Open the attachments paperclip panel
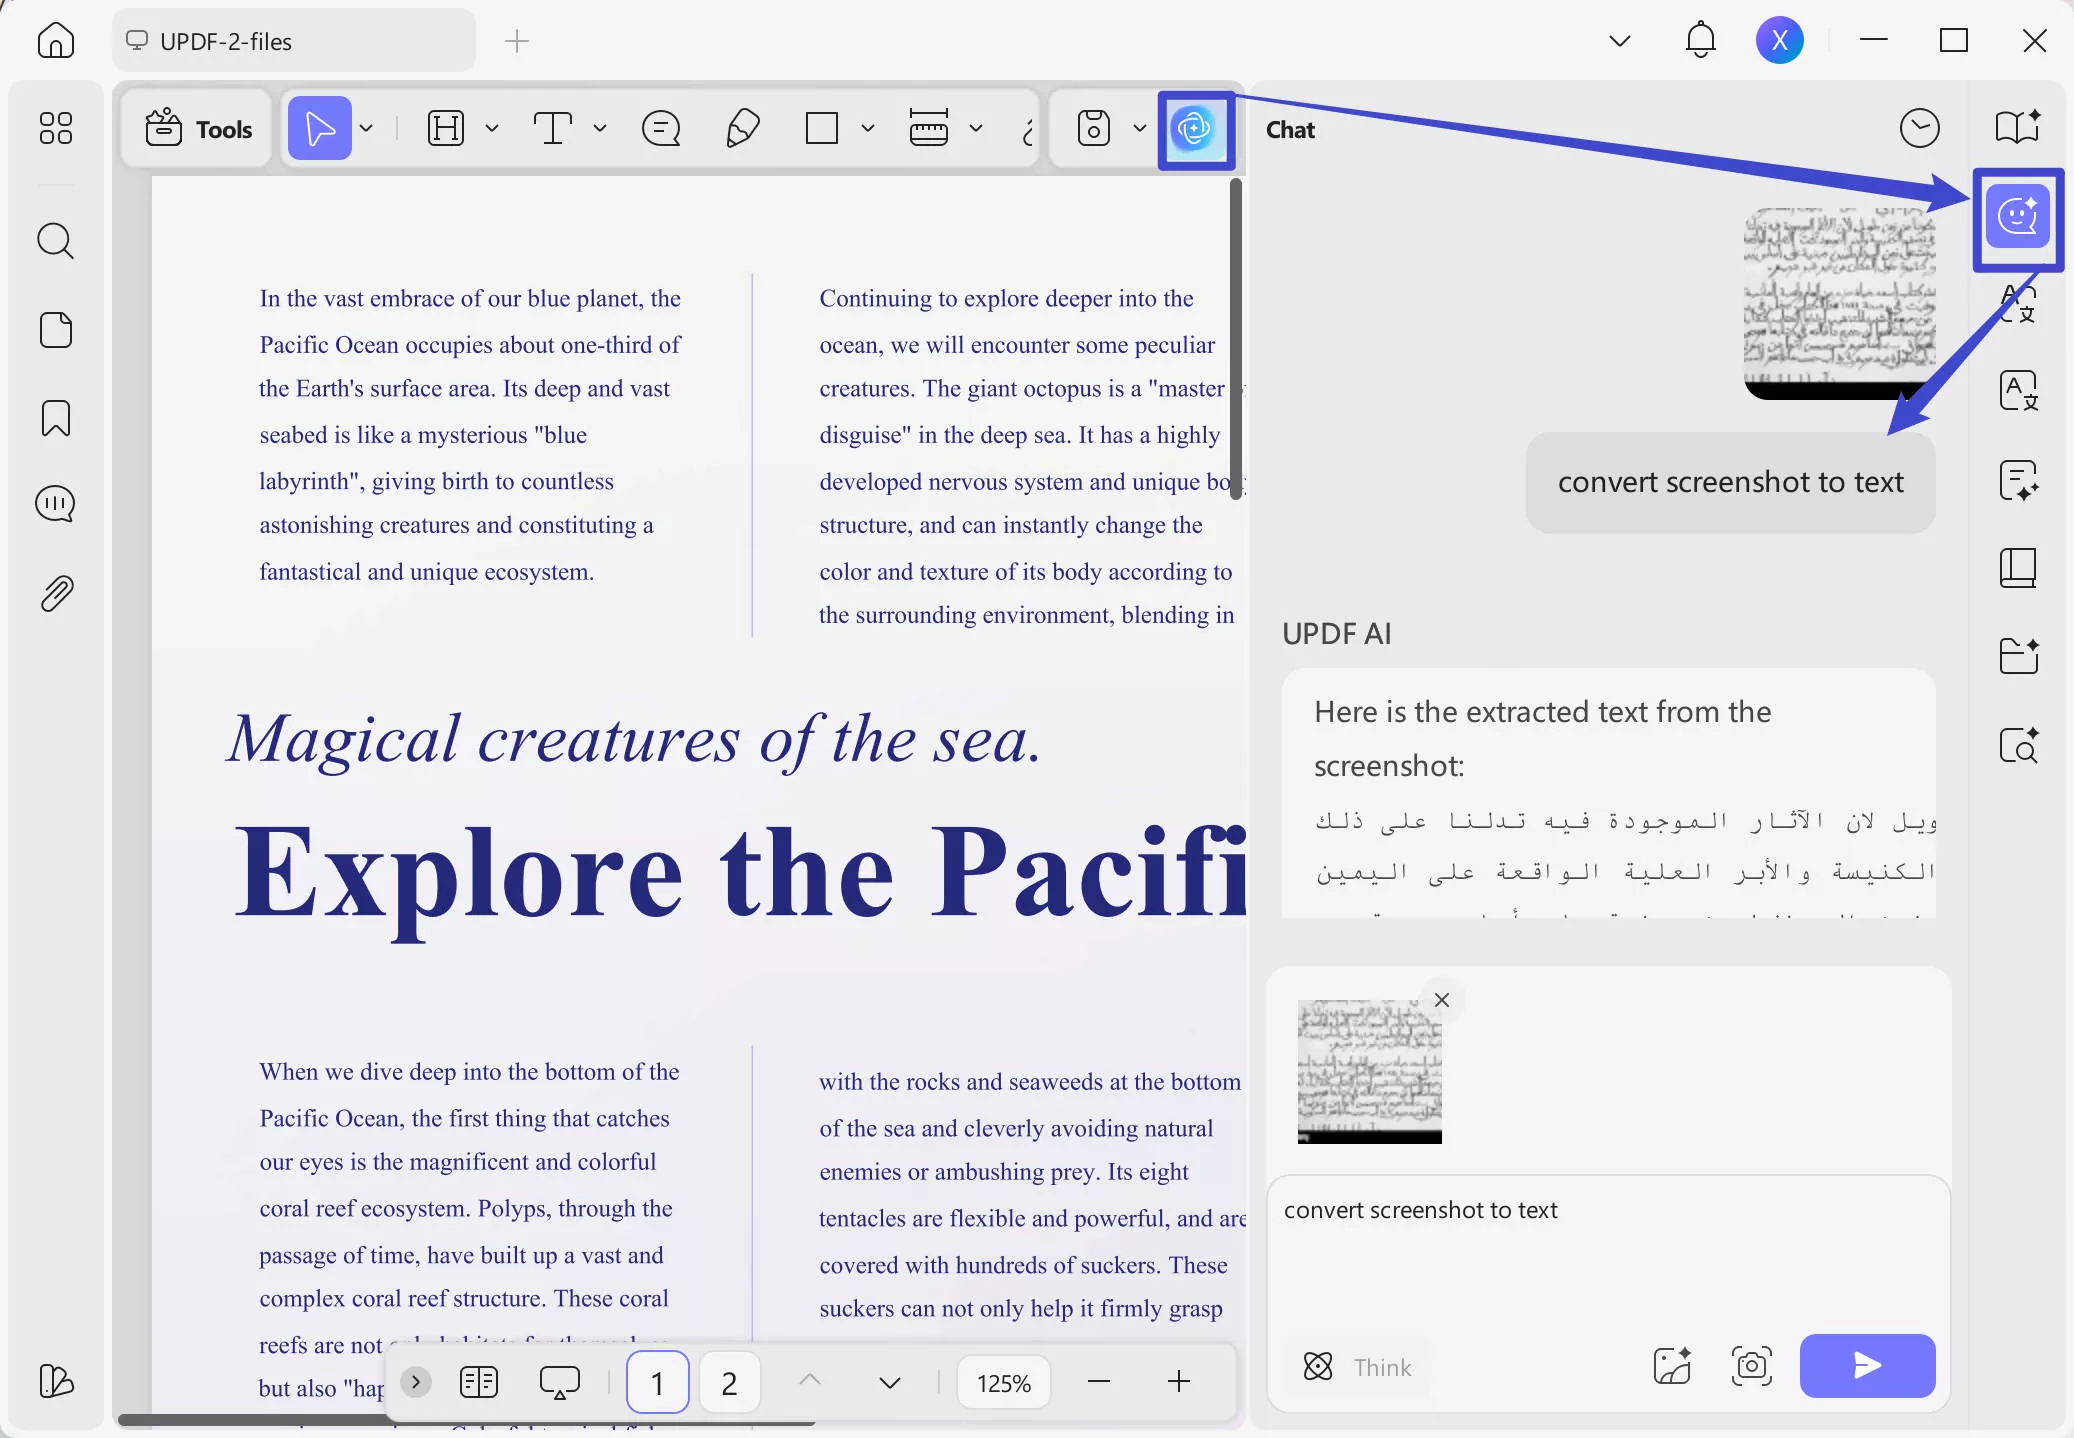The width and height of the screenshot is (2074, 1438). pyautogui.click(x=56, y=594)
